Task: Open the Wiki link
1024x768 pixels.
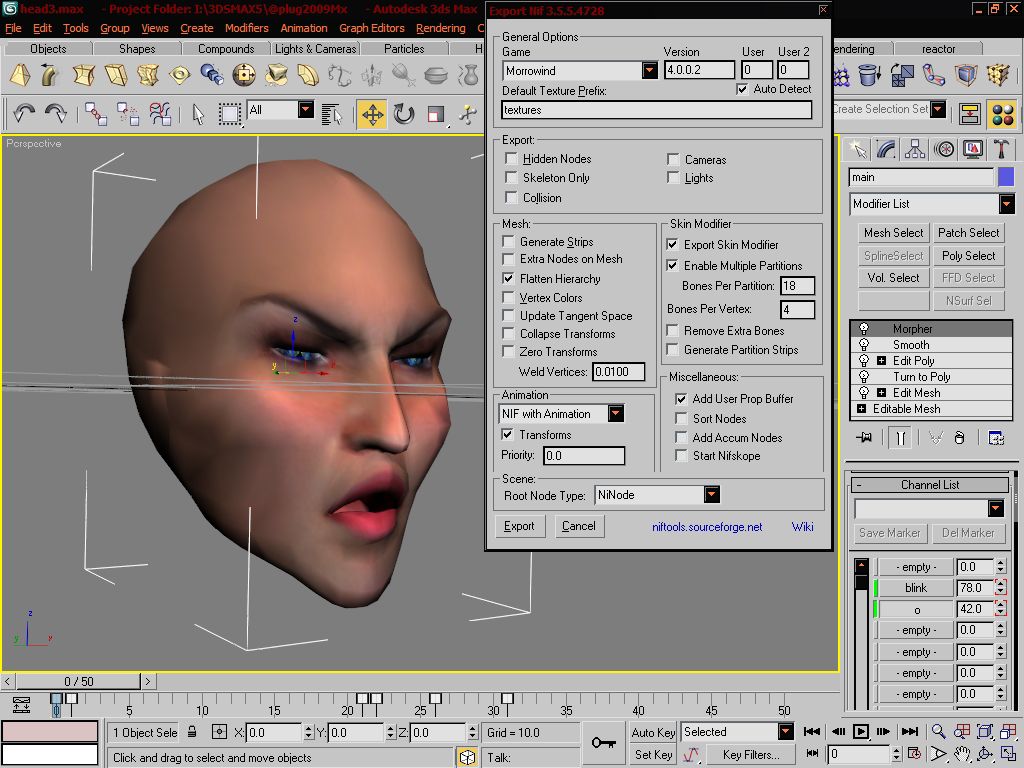Action: pos(803,526)
